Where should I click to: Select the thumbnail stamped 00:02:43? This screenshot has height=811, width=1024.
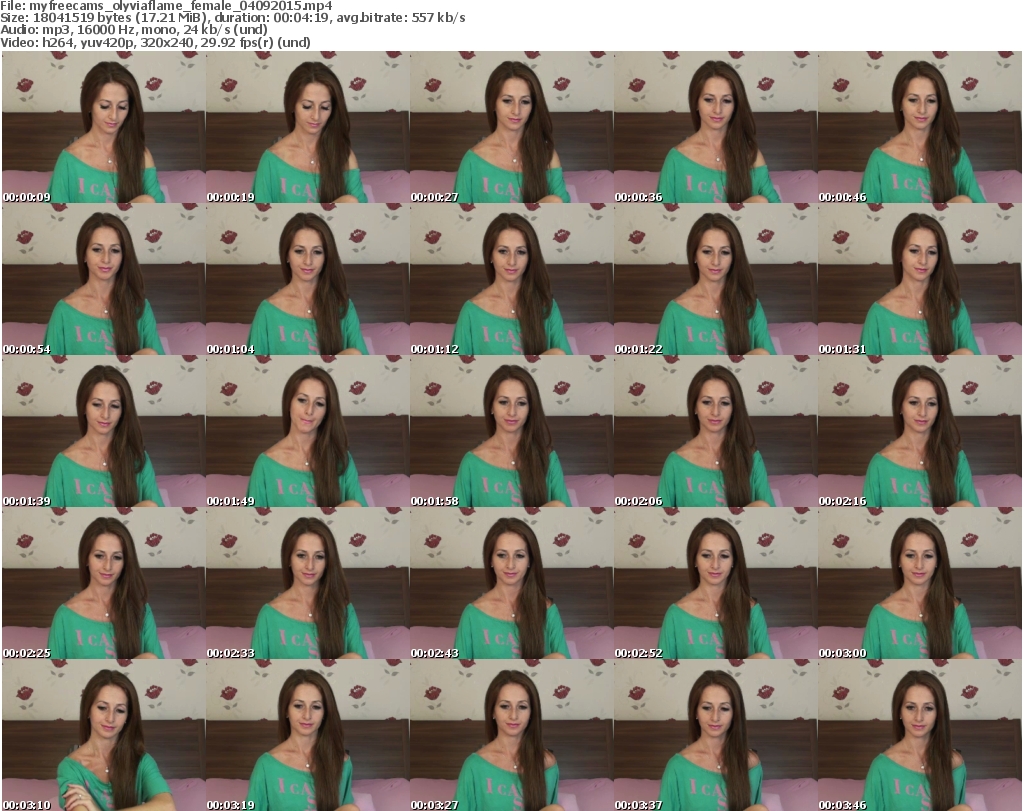[511, 584]
